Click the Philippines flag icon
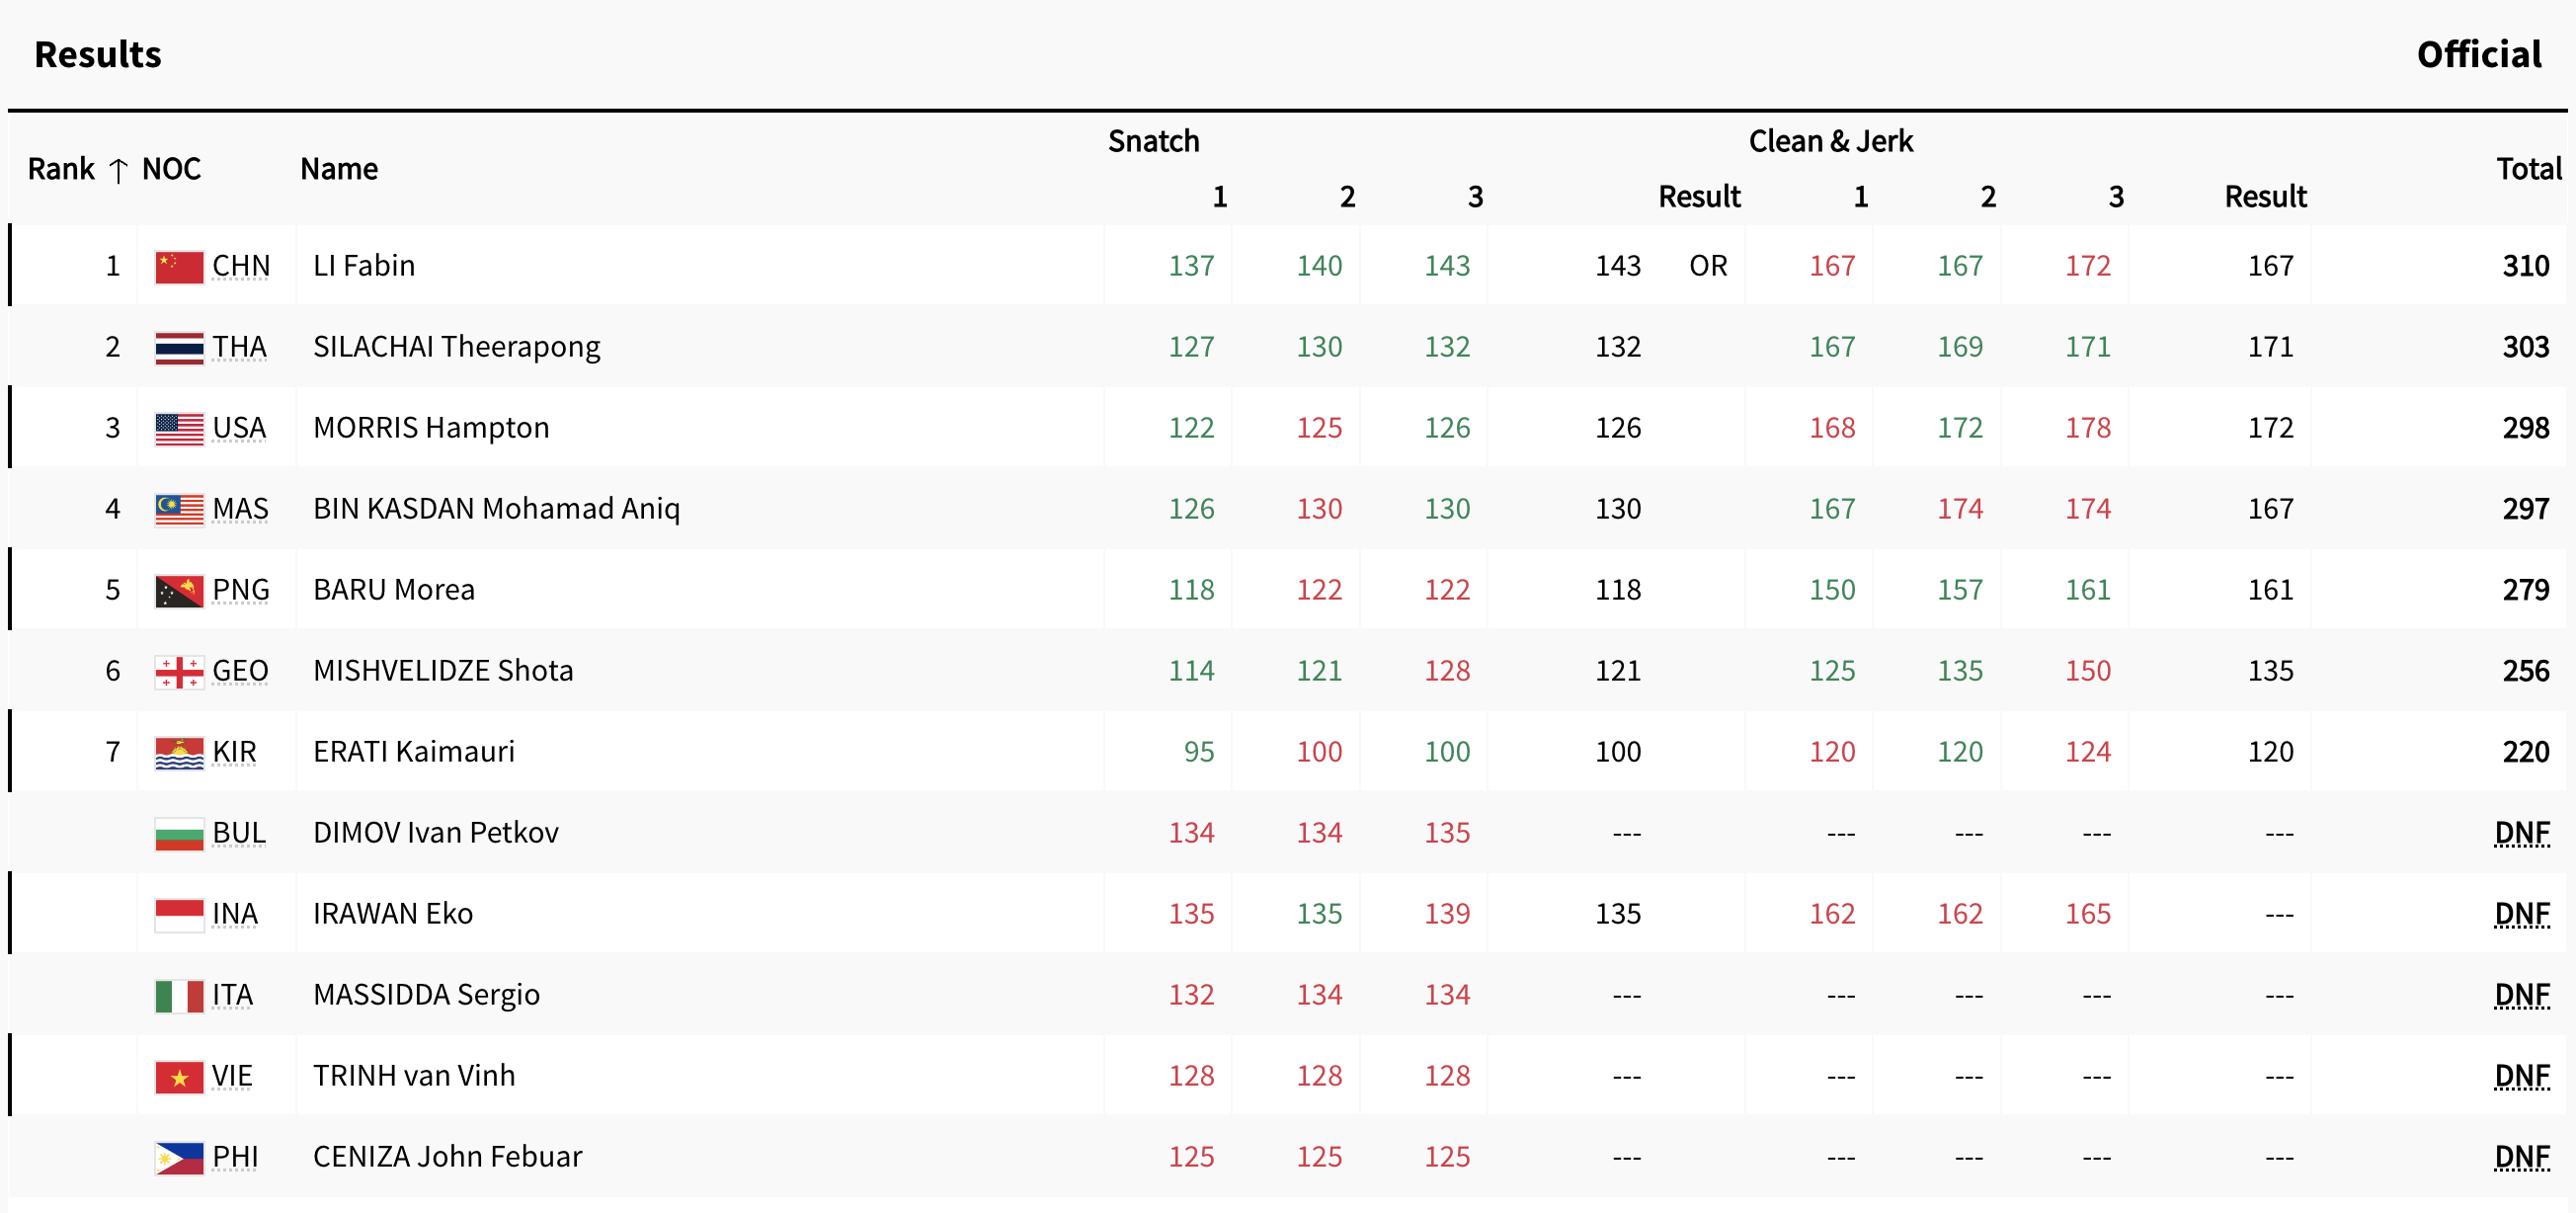Image resolution: width=2576 pixels, height=1213 pixels. [x=179, y=1157]
